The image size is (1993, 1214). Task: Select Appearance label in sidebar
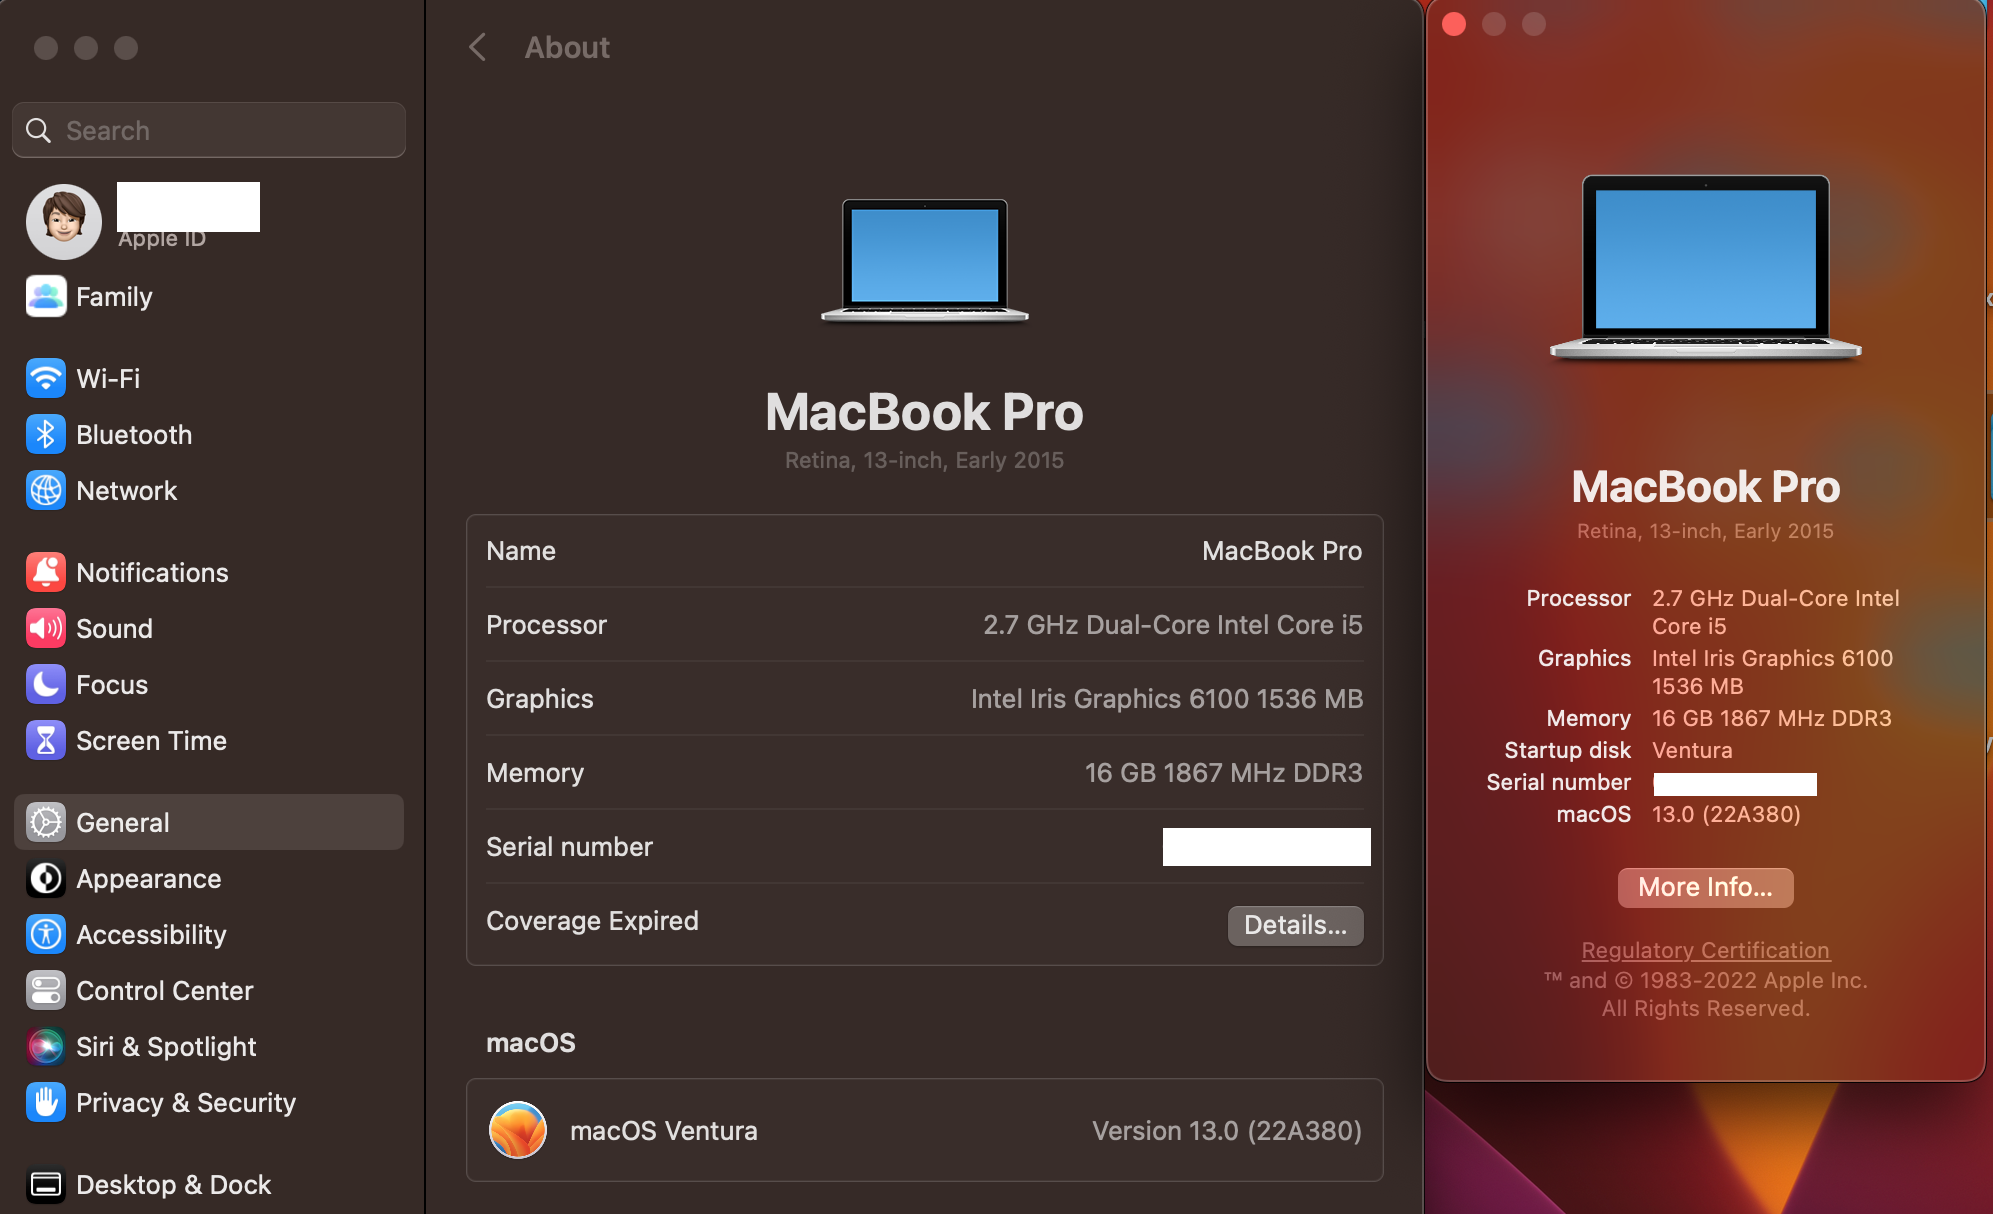148,879
